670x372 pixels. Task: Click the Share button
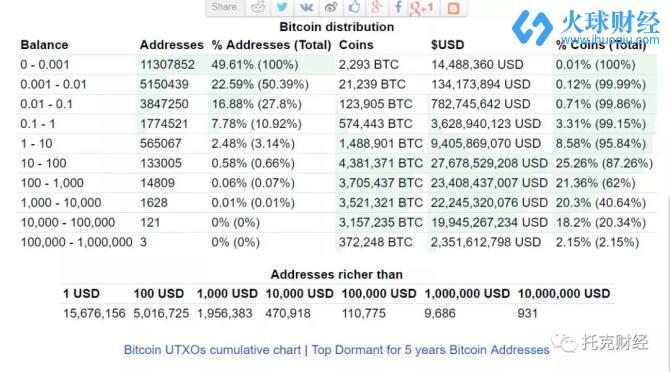[224, 7]
